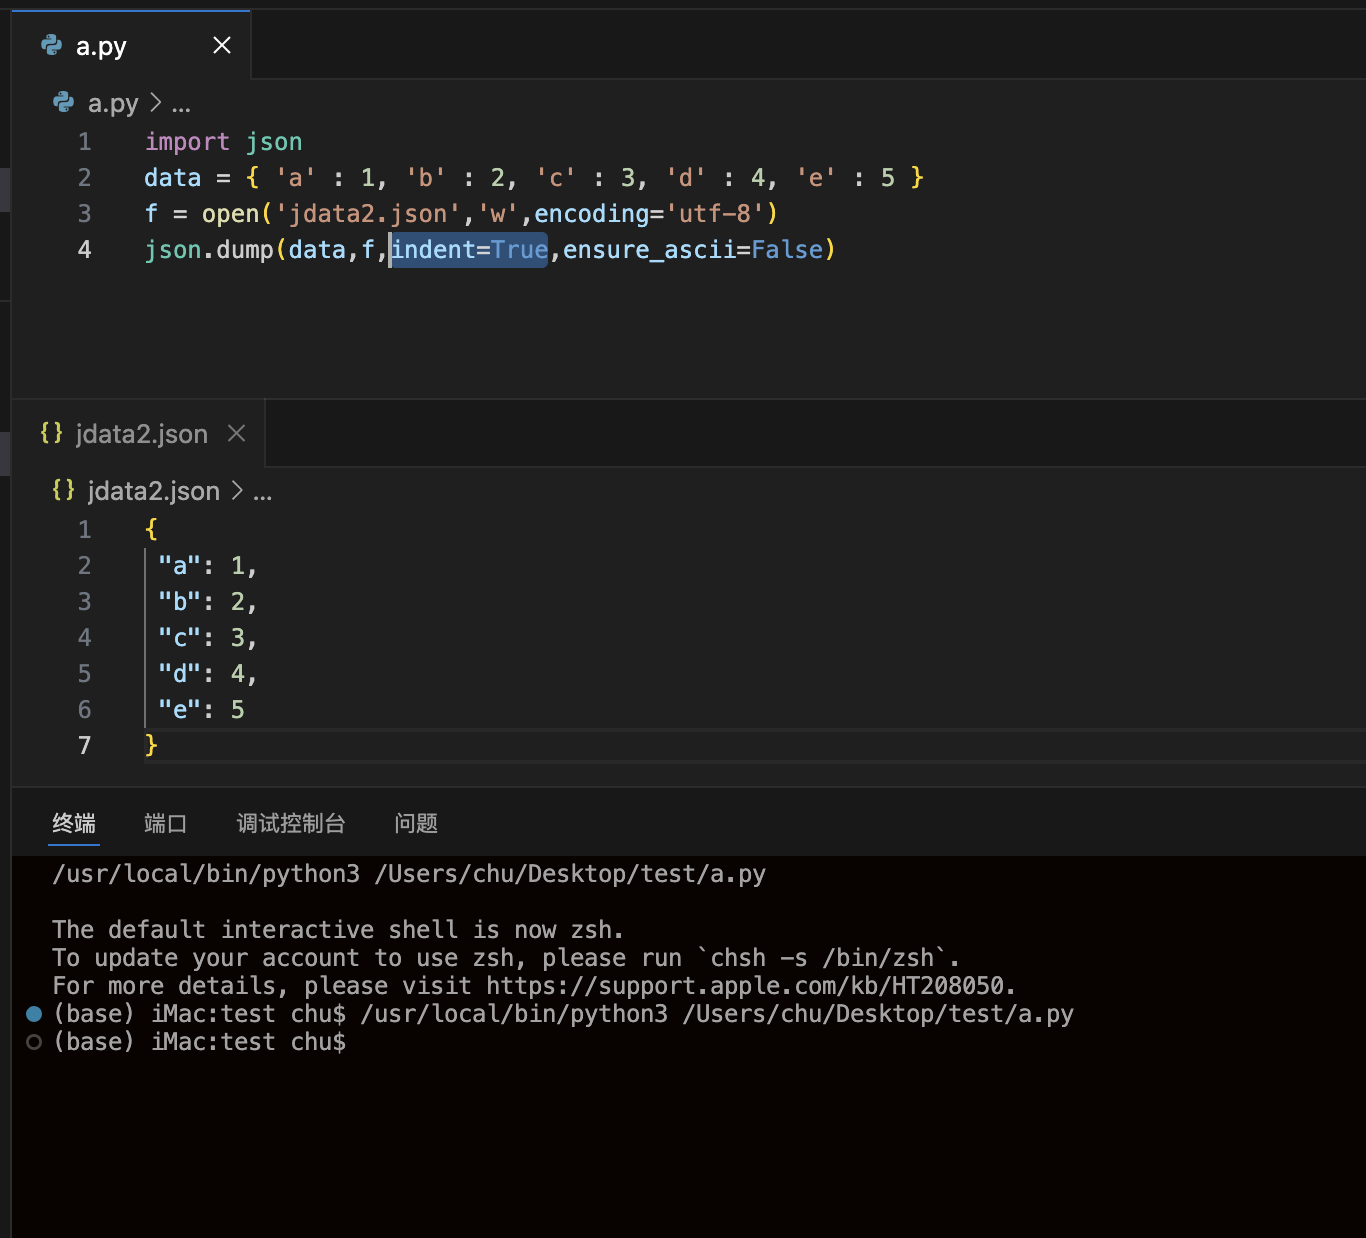Screen dimensions: 1366x1238
Task: Click the hollow circle marker beside last prompt
Action: 34,1042
